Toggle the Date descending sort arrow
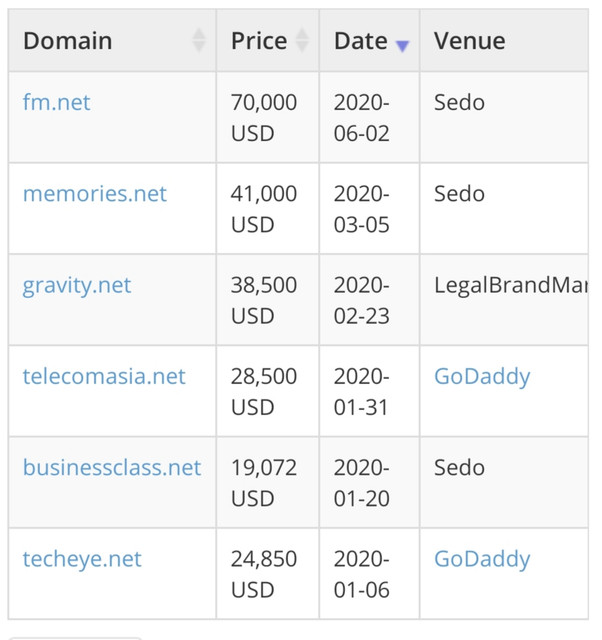602x640 pixels. point(402,46)
